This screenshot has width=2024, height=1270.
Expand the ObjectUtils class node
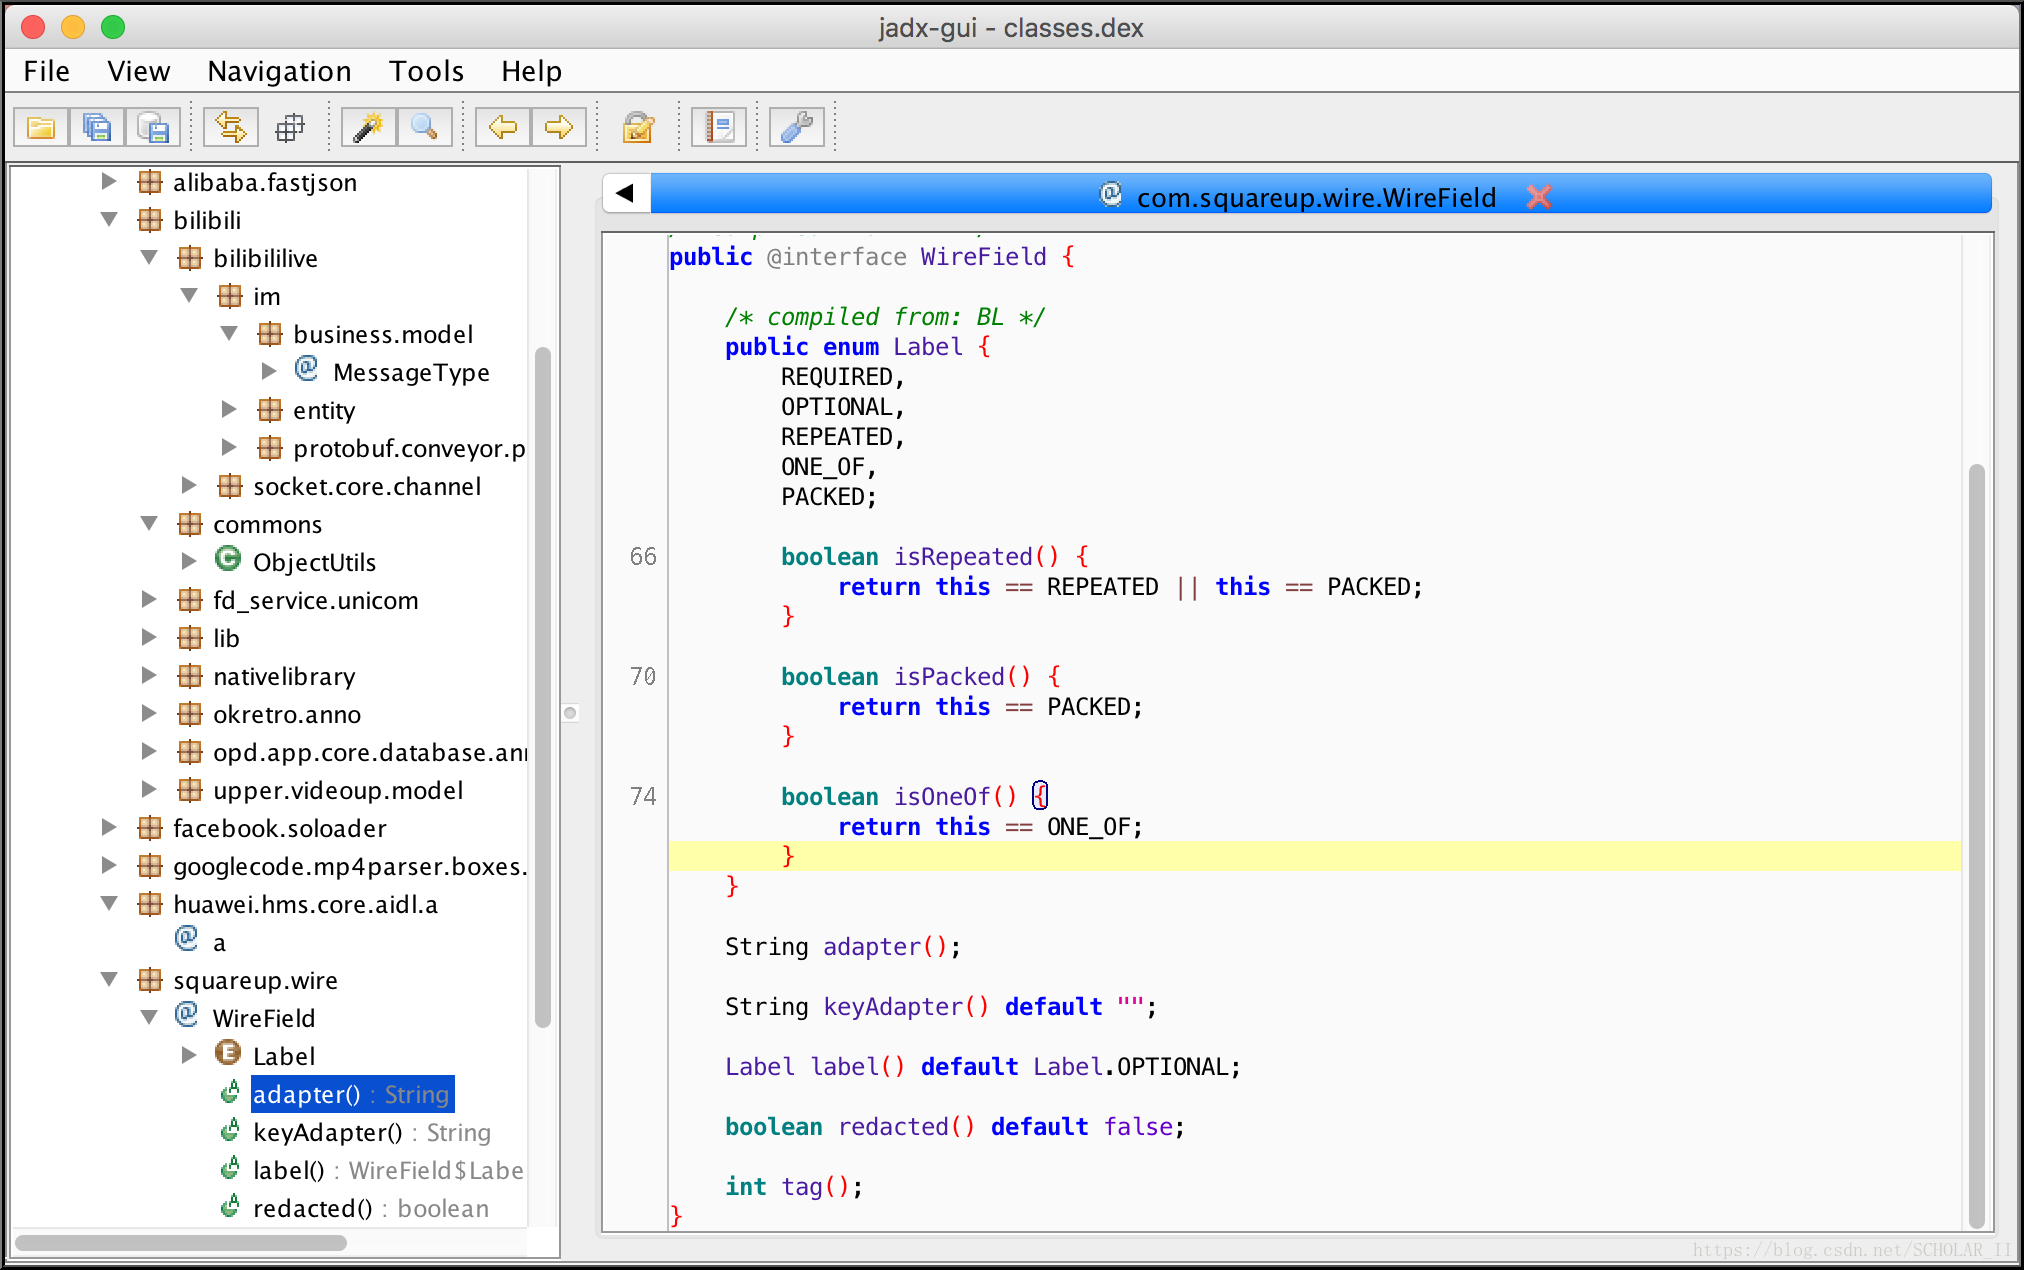coord(189,562)
